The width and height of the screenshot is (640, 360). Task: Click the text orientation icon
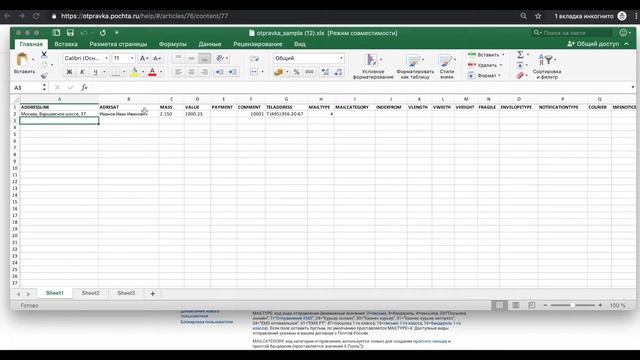[x=220, y=58]
